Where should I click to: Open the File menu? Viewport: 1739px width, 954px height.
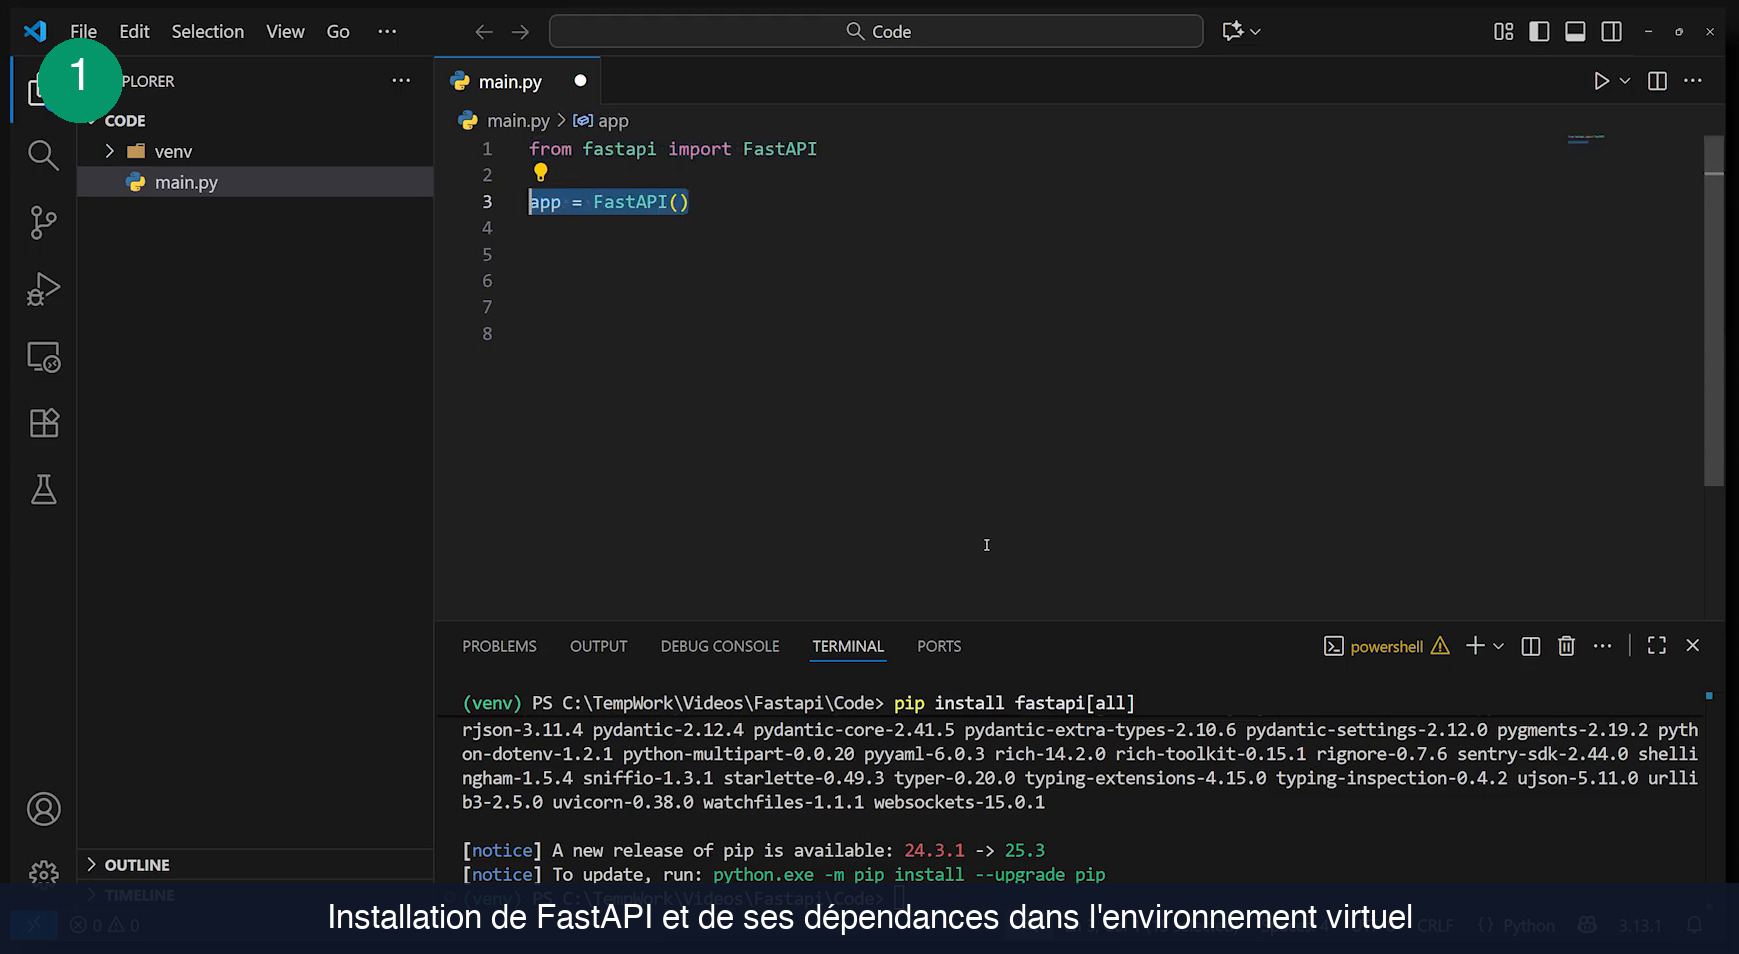(x=84, y=32)
